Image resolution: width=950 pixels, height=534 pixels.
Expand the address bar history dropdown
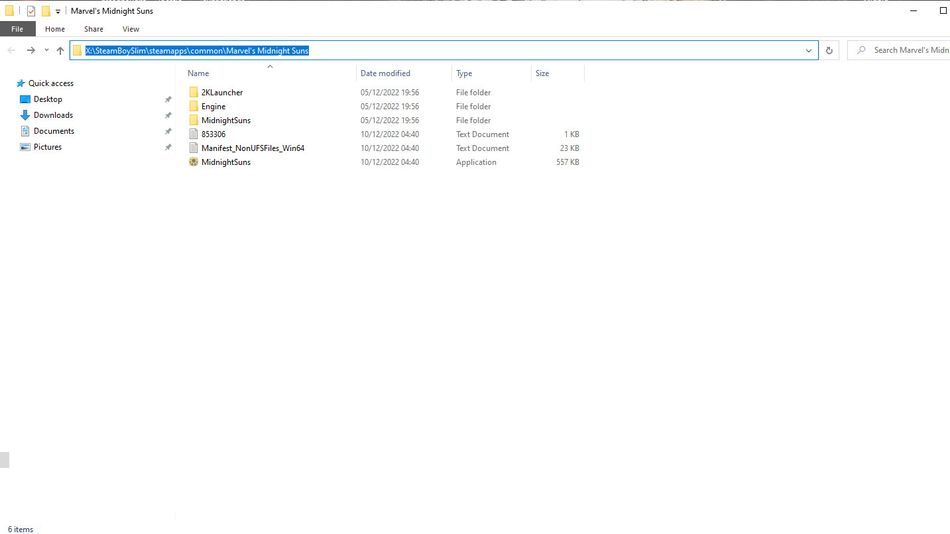(808, 50)
